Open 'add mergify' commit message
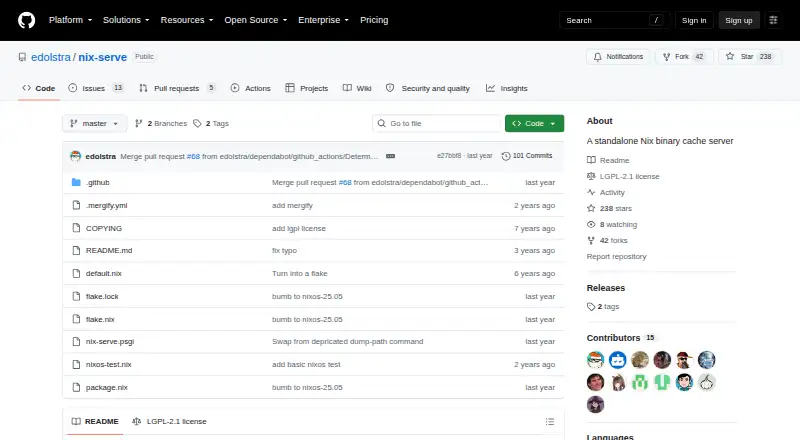800x440 pixels. pos(292,205)
